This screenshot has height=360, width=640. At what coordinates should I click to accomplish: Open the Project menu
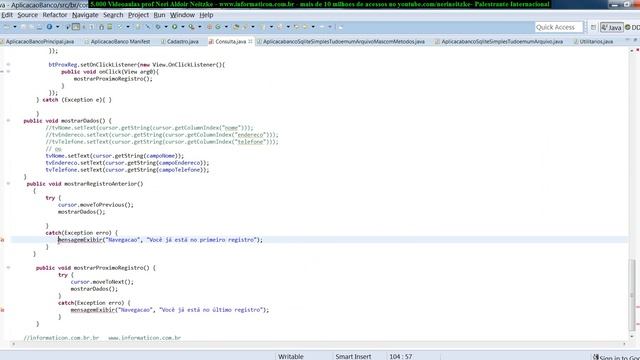[x=138, y=15]
